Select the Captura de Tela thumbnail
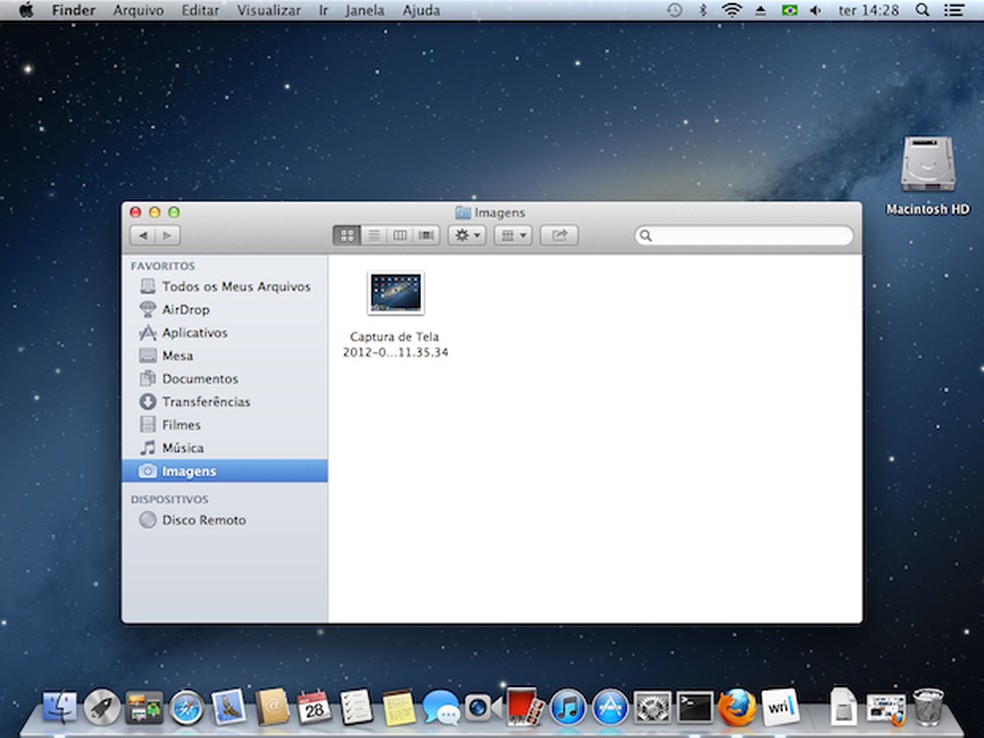This screenshot has width=984, height=738. 395,293
